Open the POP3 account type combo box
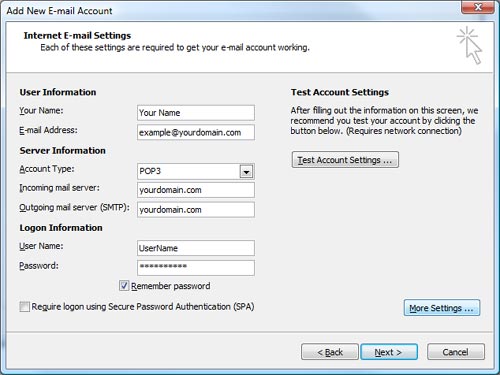The image size is (500, 375). coord(196,171)
